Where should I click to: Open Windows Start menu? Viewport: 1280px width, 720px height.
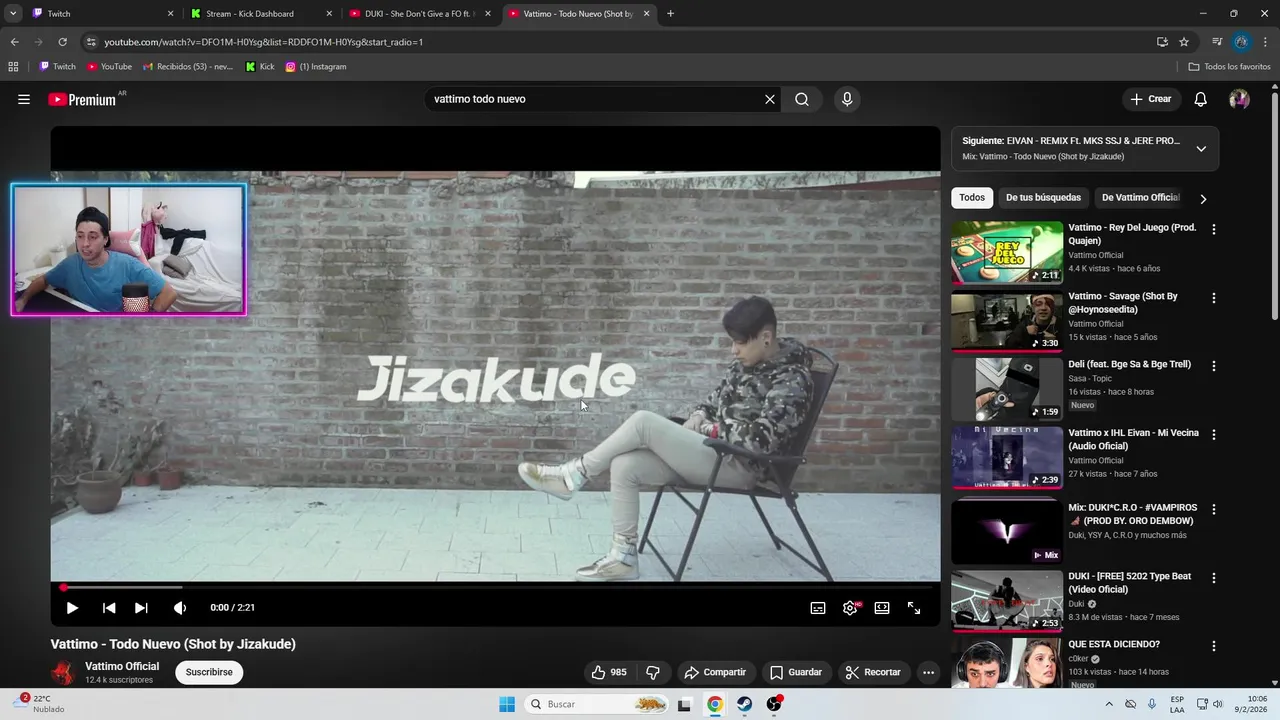[x=507, y=704]
